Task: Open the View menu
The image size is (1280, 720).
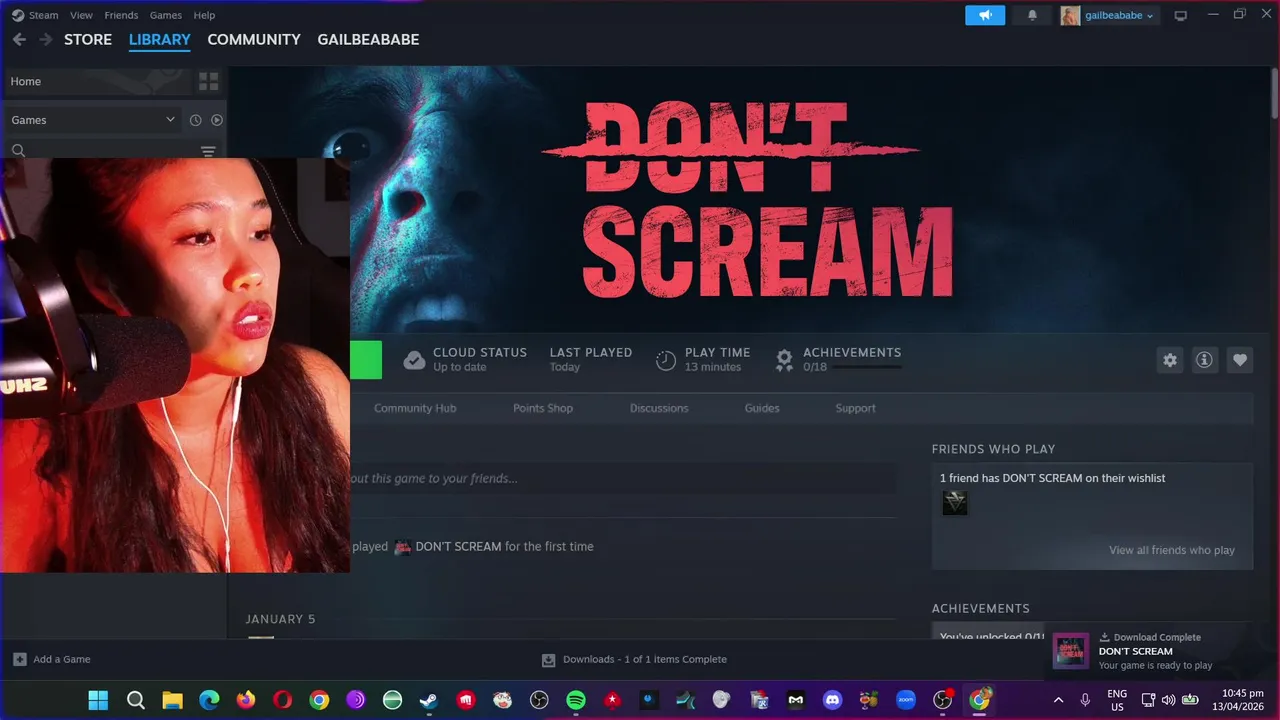Action: [x=81, y=15]
